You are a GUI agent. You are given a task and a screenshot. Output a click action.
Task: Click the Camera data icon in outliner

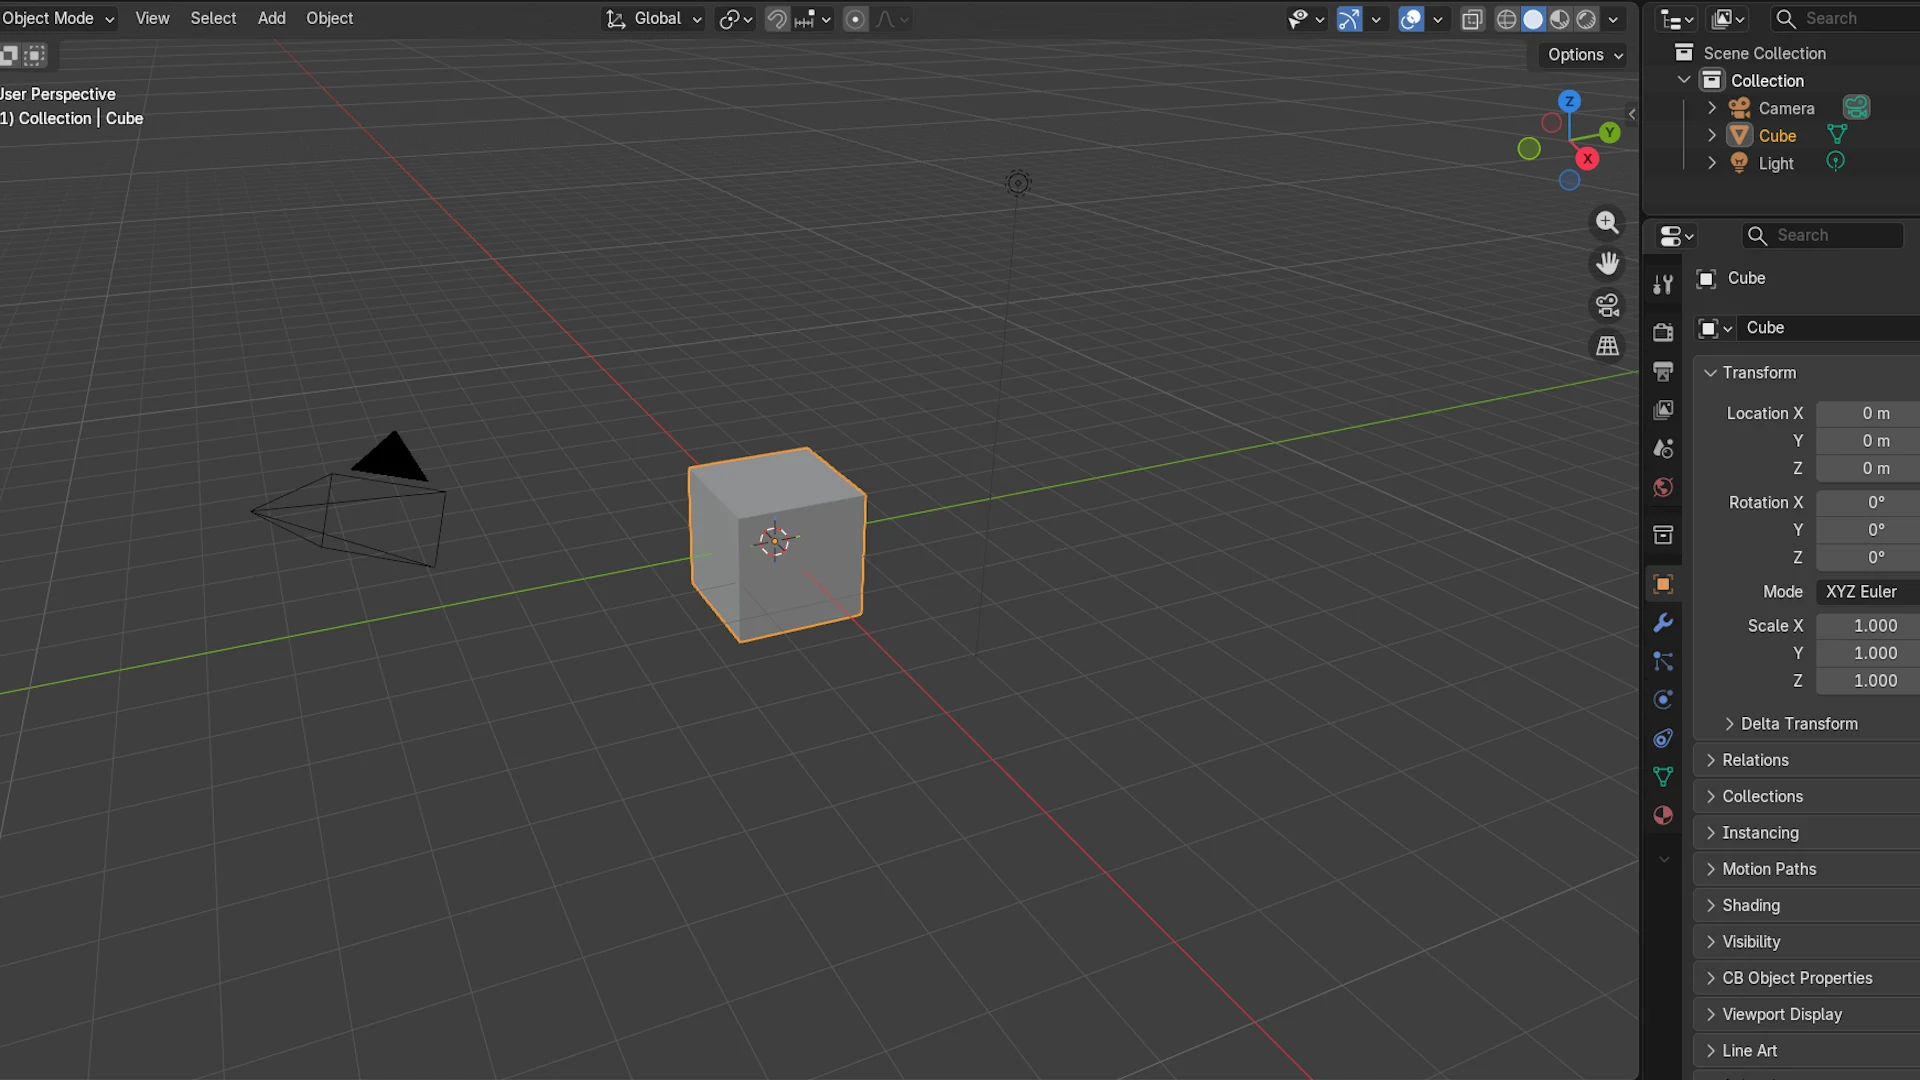tap(1857, 107)
